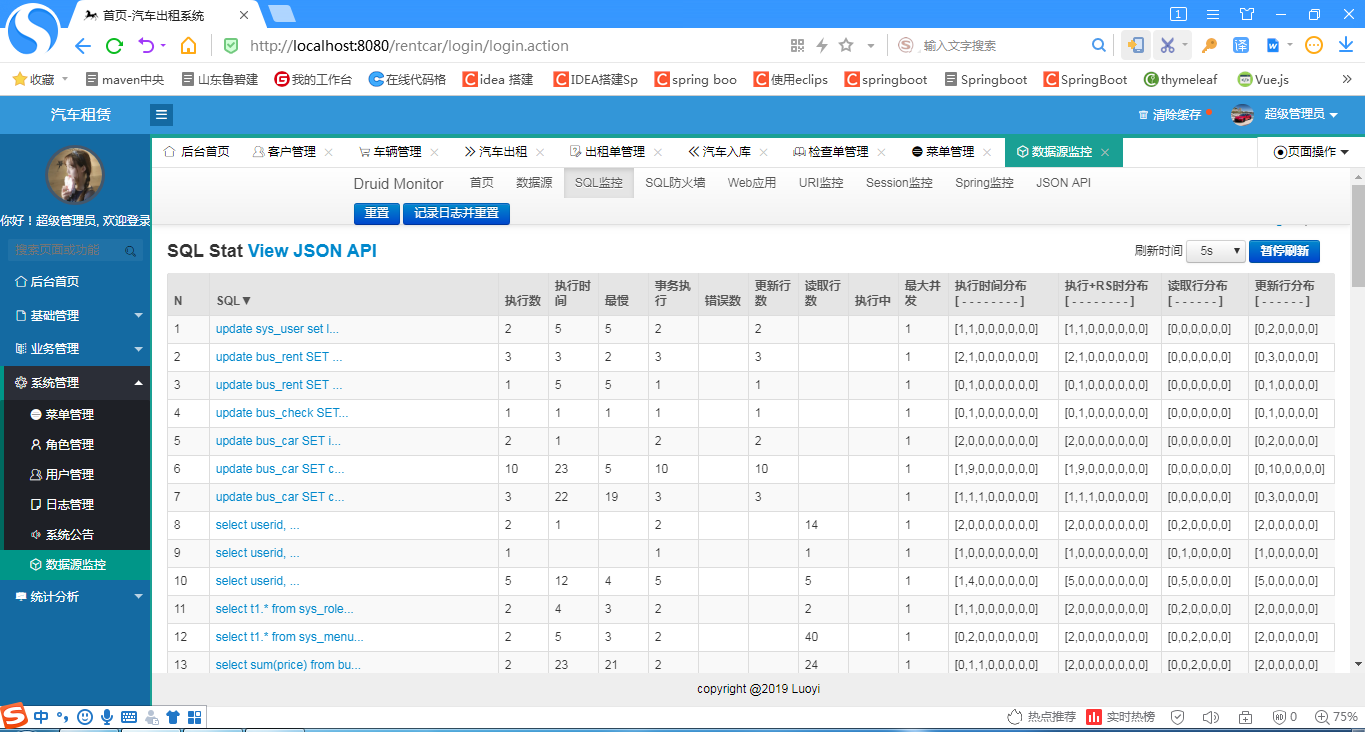Open the browser downloads arrow icon

pyautogui.click(x=1344, y=45)
